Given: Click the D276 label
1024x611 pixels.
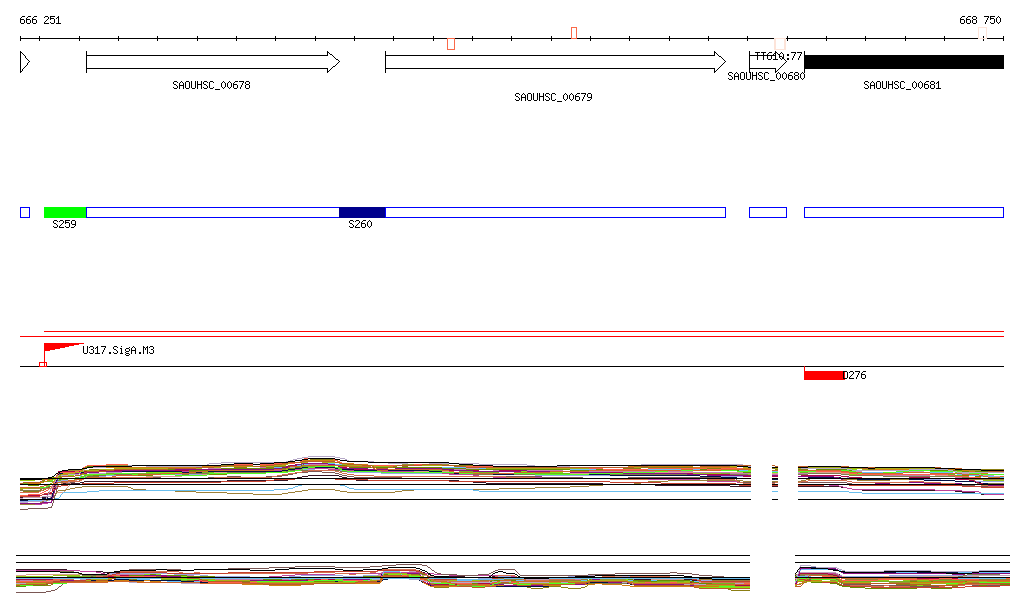Looking at the screenshot, I should (x=855, y=375).
